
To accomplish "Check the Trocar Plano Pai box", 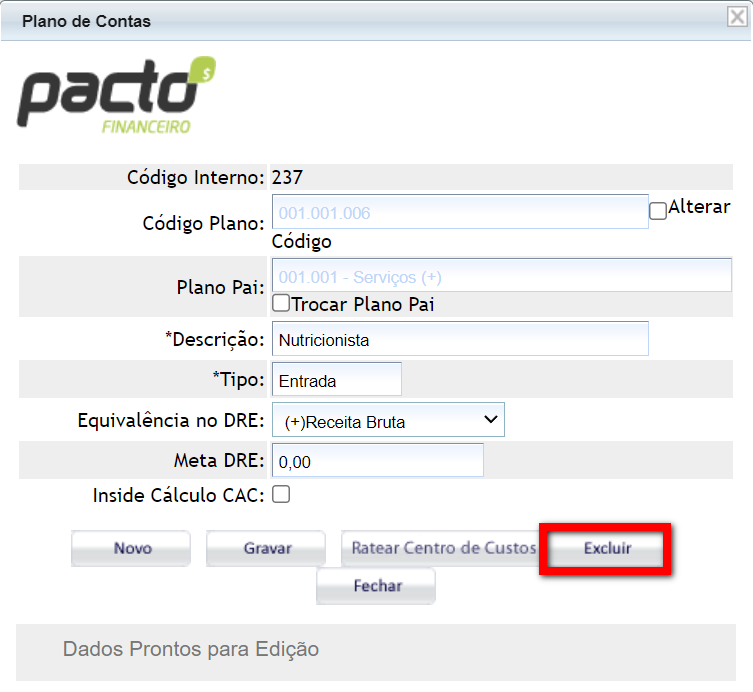I will tap(281, 303).
